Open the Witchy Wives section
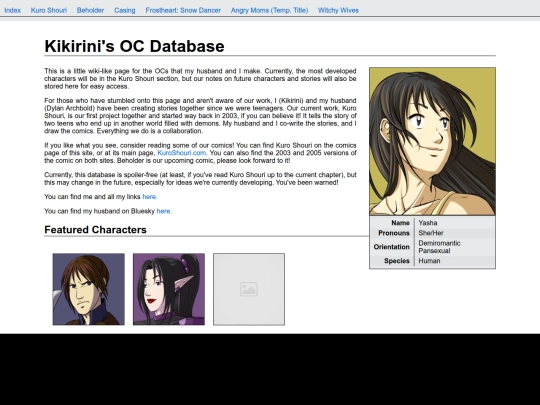The height and width of the screenshot is (405, 540). [338, 10]
